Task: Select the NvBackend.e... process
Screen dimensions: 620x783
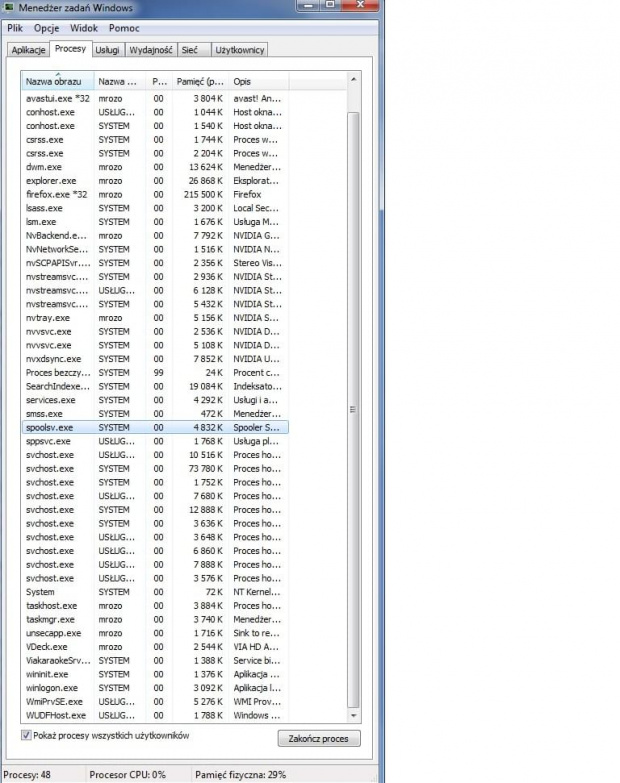Action: [155, 236]
